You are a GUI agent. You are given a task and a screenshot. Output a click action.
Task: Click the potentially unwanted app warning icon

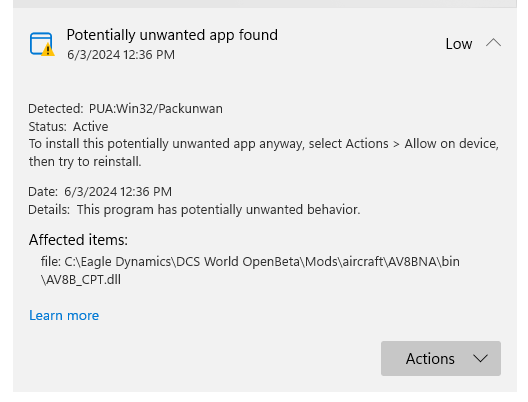[x=42, y=44]
